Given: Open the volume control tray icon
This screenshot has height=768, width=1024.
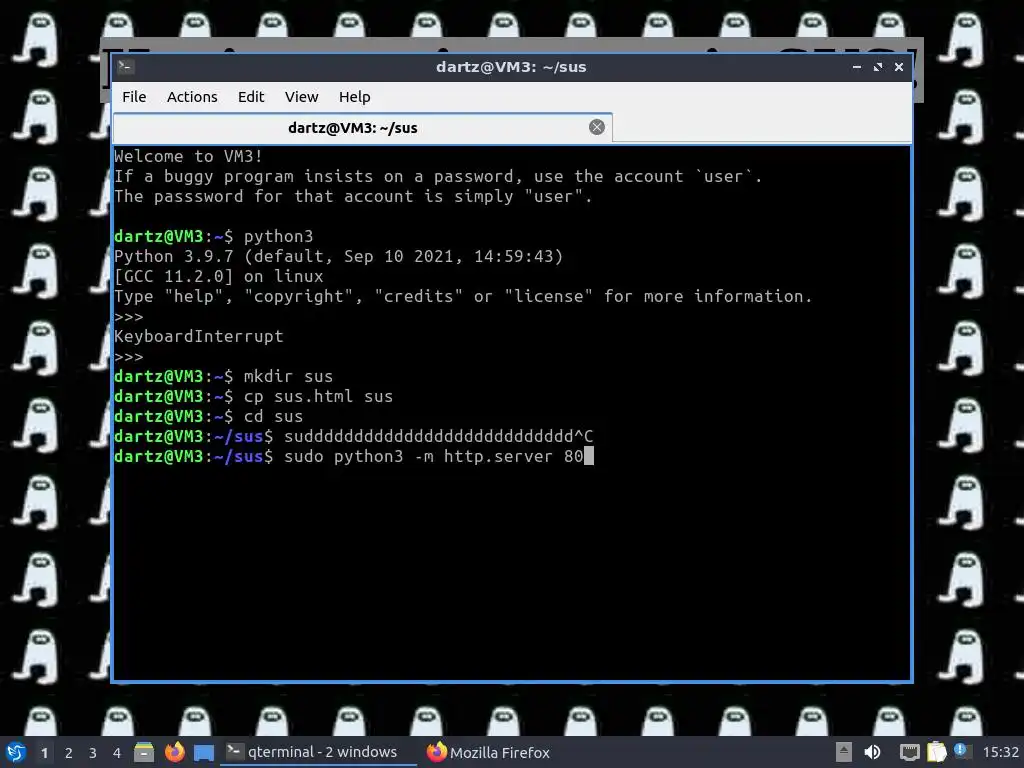Looking at the screenshot, I should (872, 752).
